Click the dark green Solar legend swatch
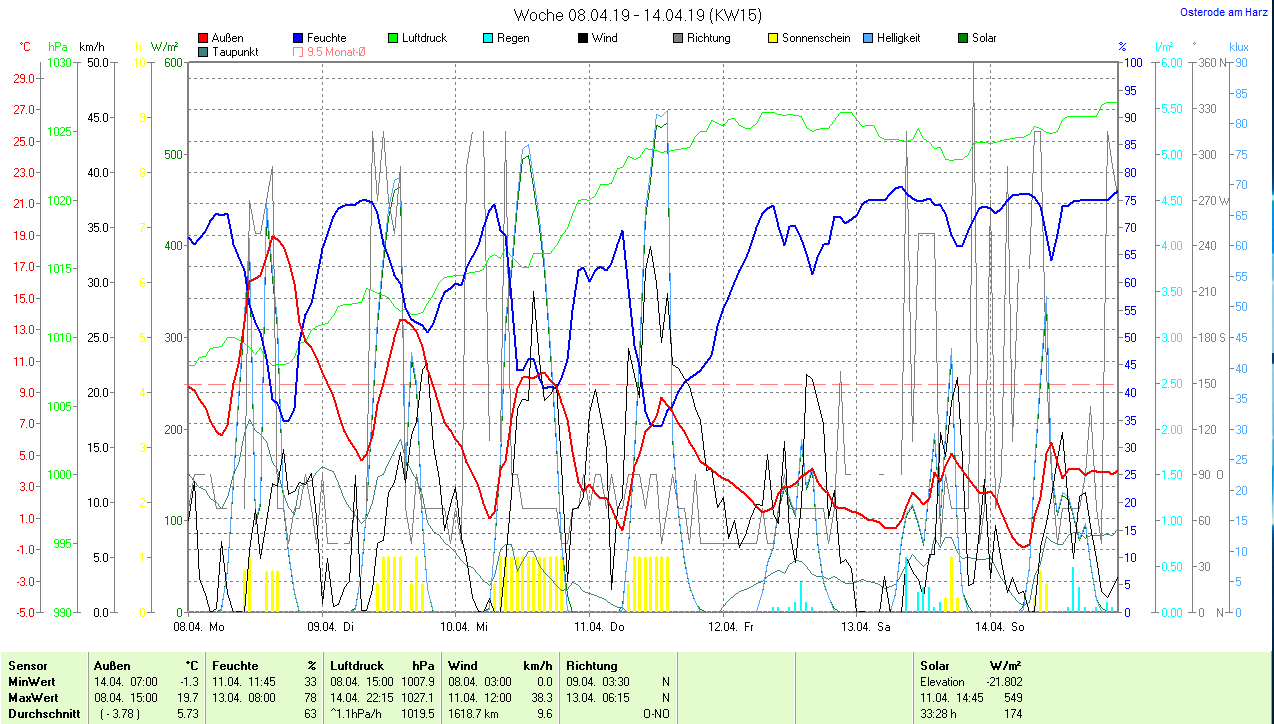The height and width of the screenshot is (724, 1274). pyautogui.click(x=963, y=39)
